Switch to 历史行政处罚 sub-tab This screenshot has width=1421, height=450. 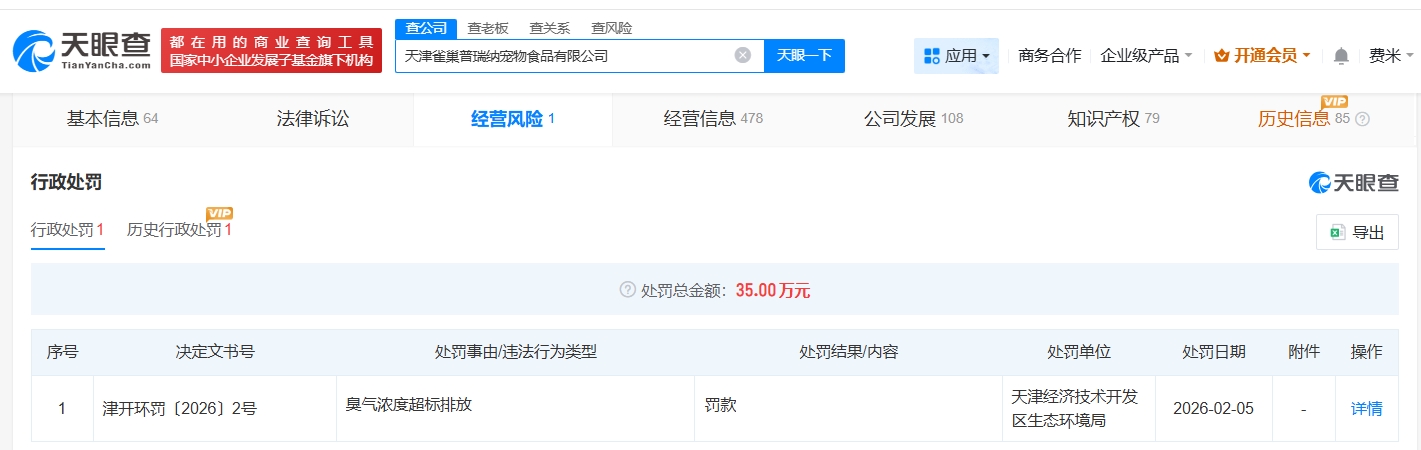tap(178, 230)
